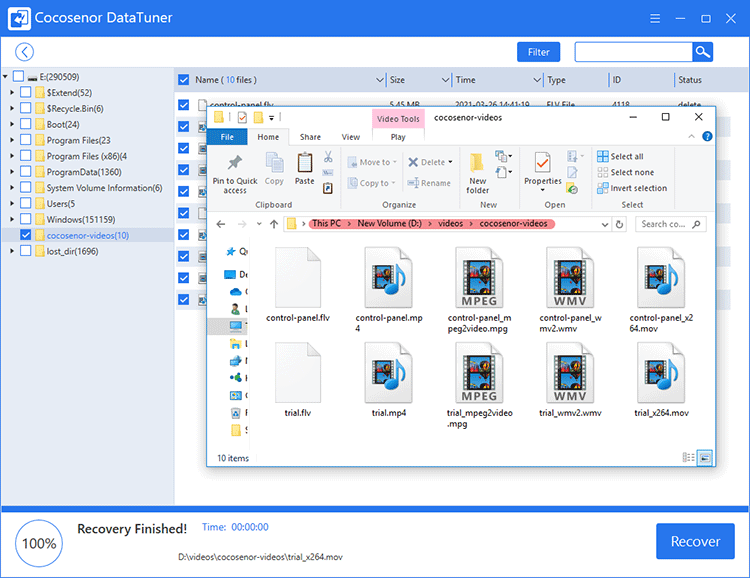Viewport: 750px width, 578px height.
Task: Select the control-panel.mp4 file
Action: point(388,290)
